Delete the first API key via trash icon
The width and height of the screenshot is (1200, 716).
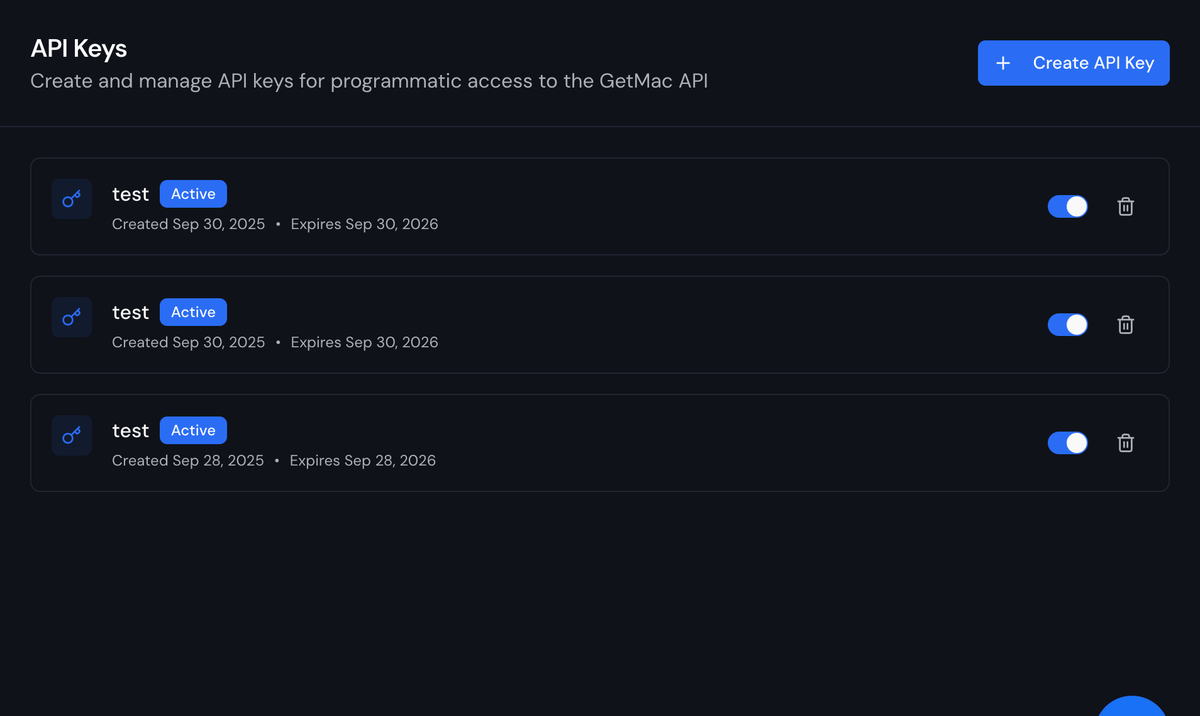pyautogui.click(x=1125, y=206)
